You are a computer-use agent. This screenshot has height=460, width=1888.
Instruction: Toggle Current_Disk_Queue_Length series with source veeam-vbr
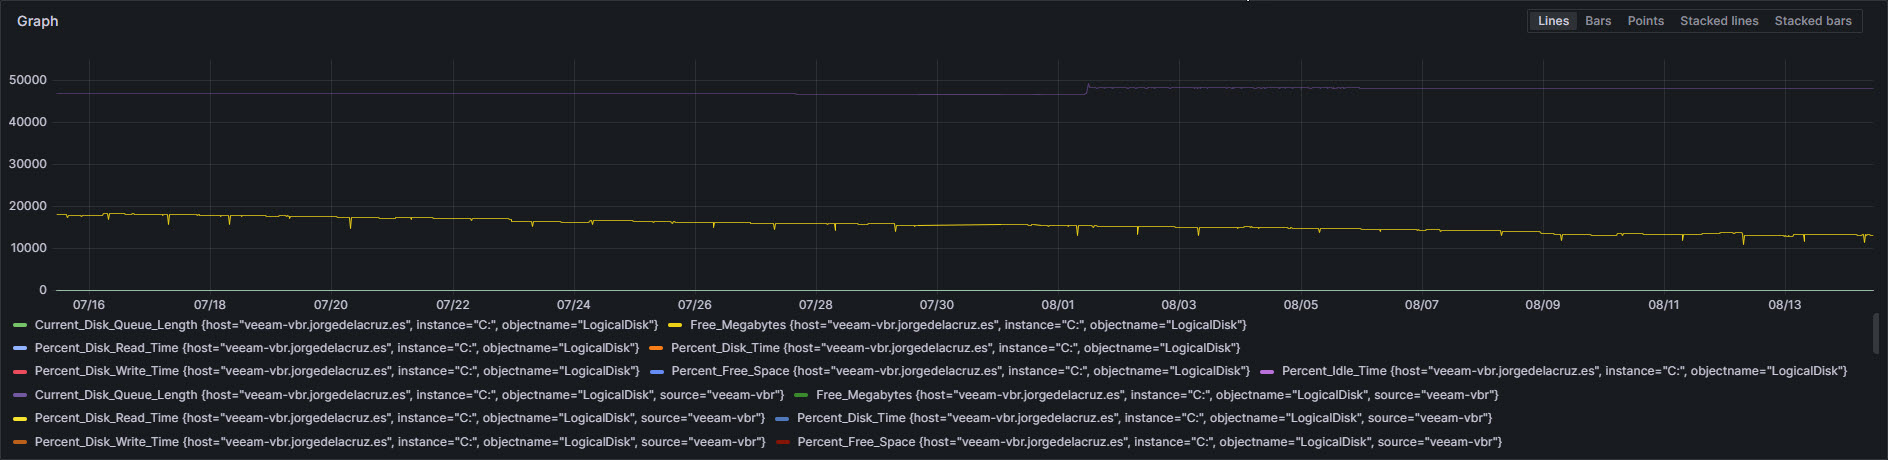(409, 395)
